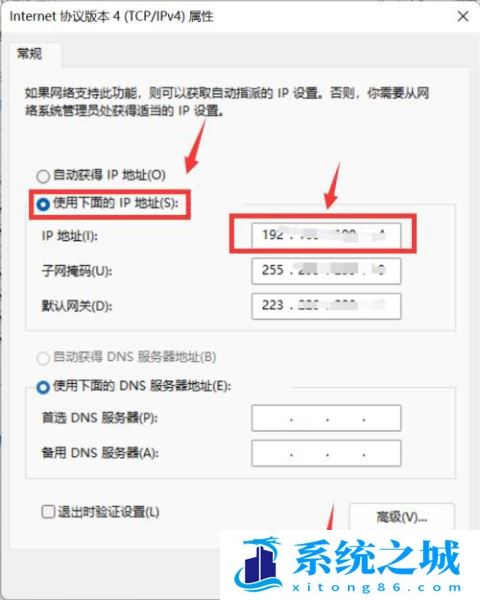Image resolution: width=480 pixels, height=600 pixels.
Task: Click the 192 octet in IP address
Action: pos(272,234)
